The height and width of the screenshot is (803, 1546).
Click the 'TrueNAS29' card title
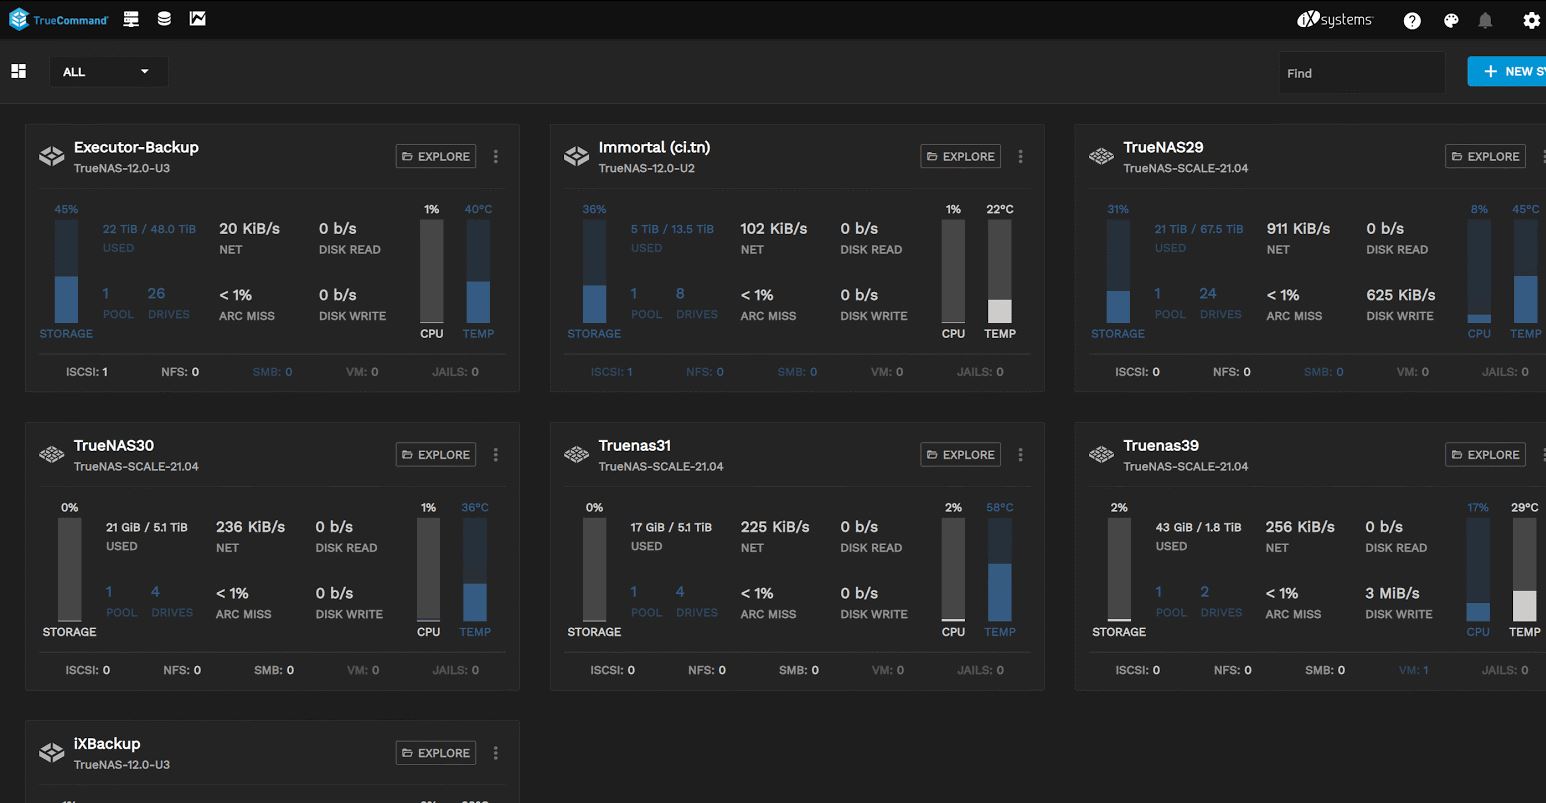pos(1163,147)
